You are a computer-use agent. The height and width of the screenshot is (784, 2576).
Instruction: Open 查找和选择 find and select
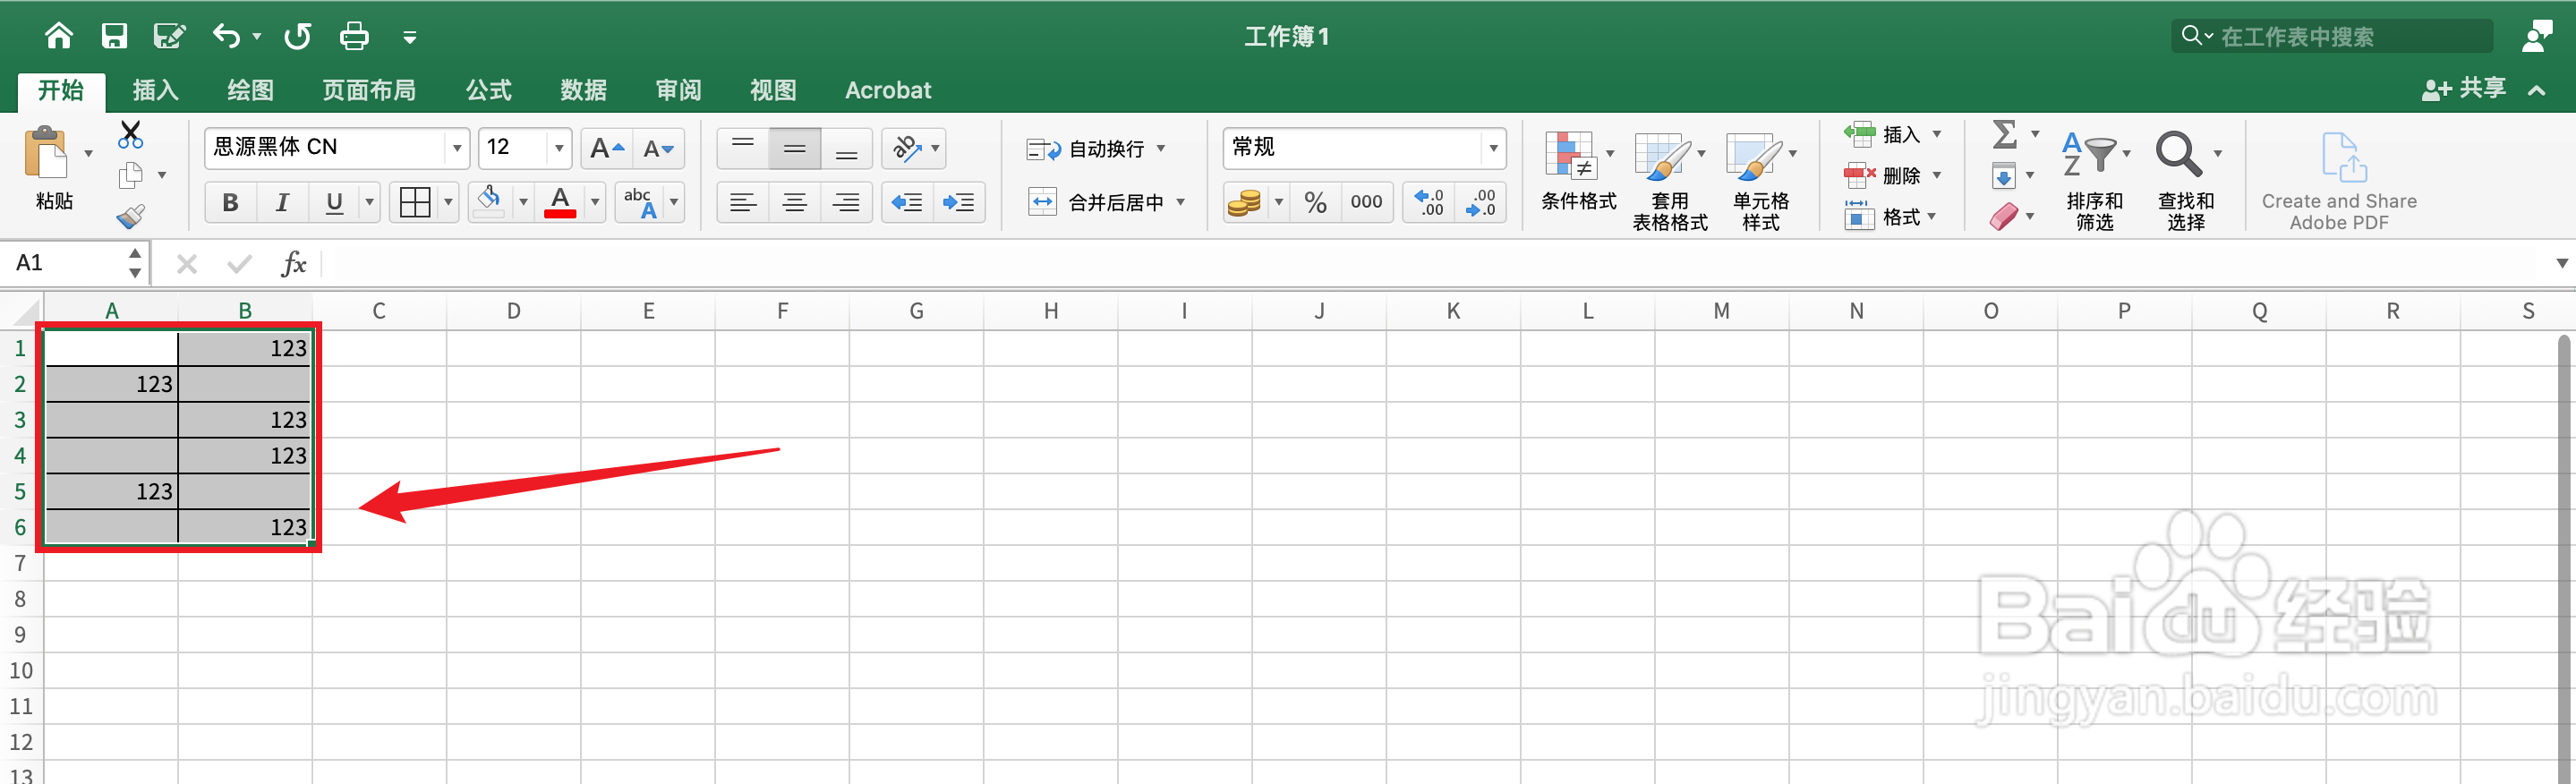tap(2186, 182)
